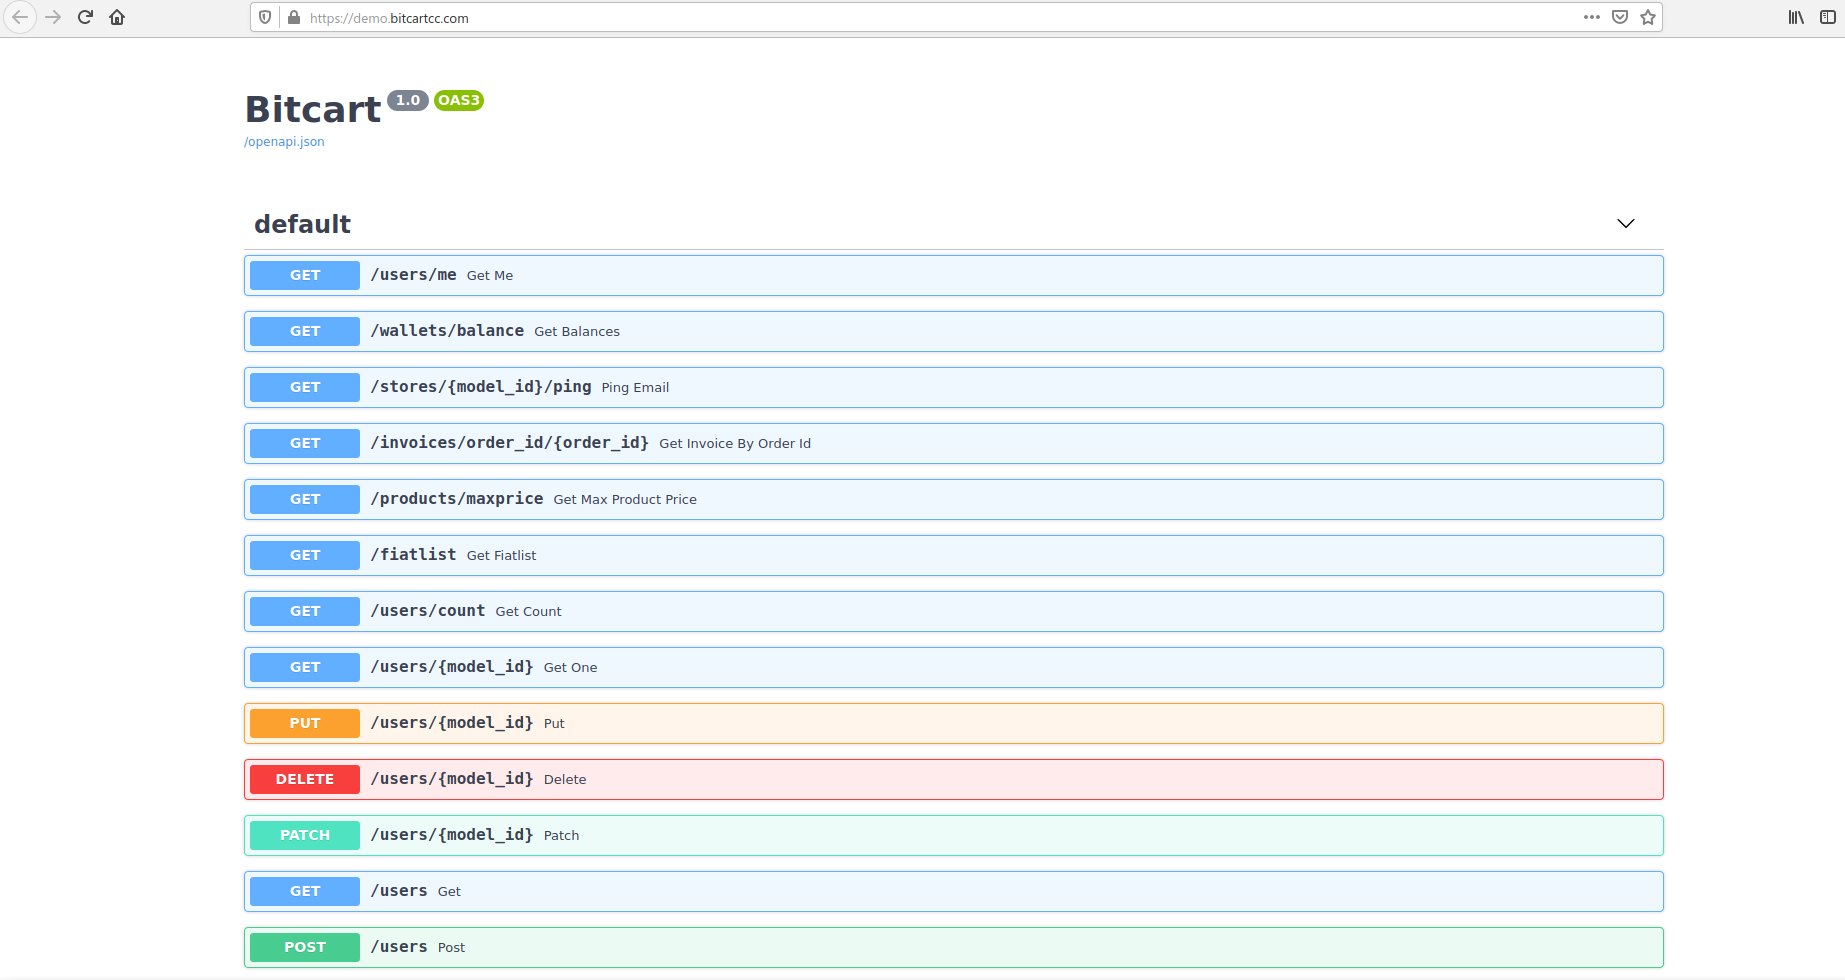This screenshot has width=1845, height=980.
Task: Reload the current page
Action: coord(85,17)
